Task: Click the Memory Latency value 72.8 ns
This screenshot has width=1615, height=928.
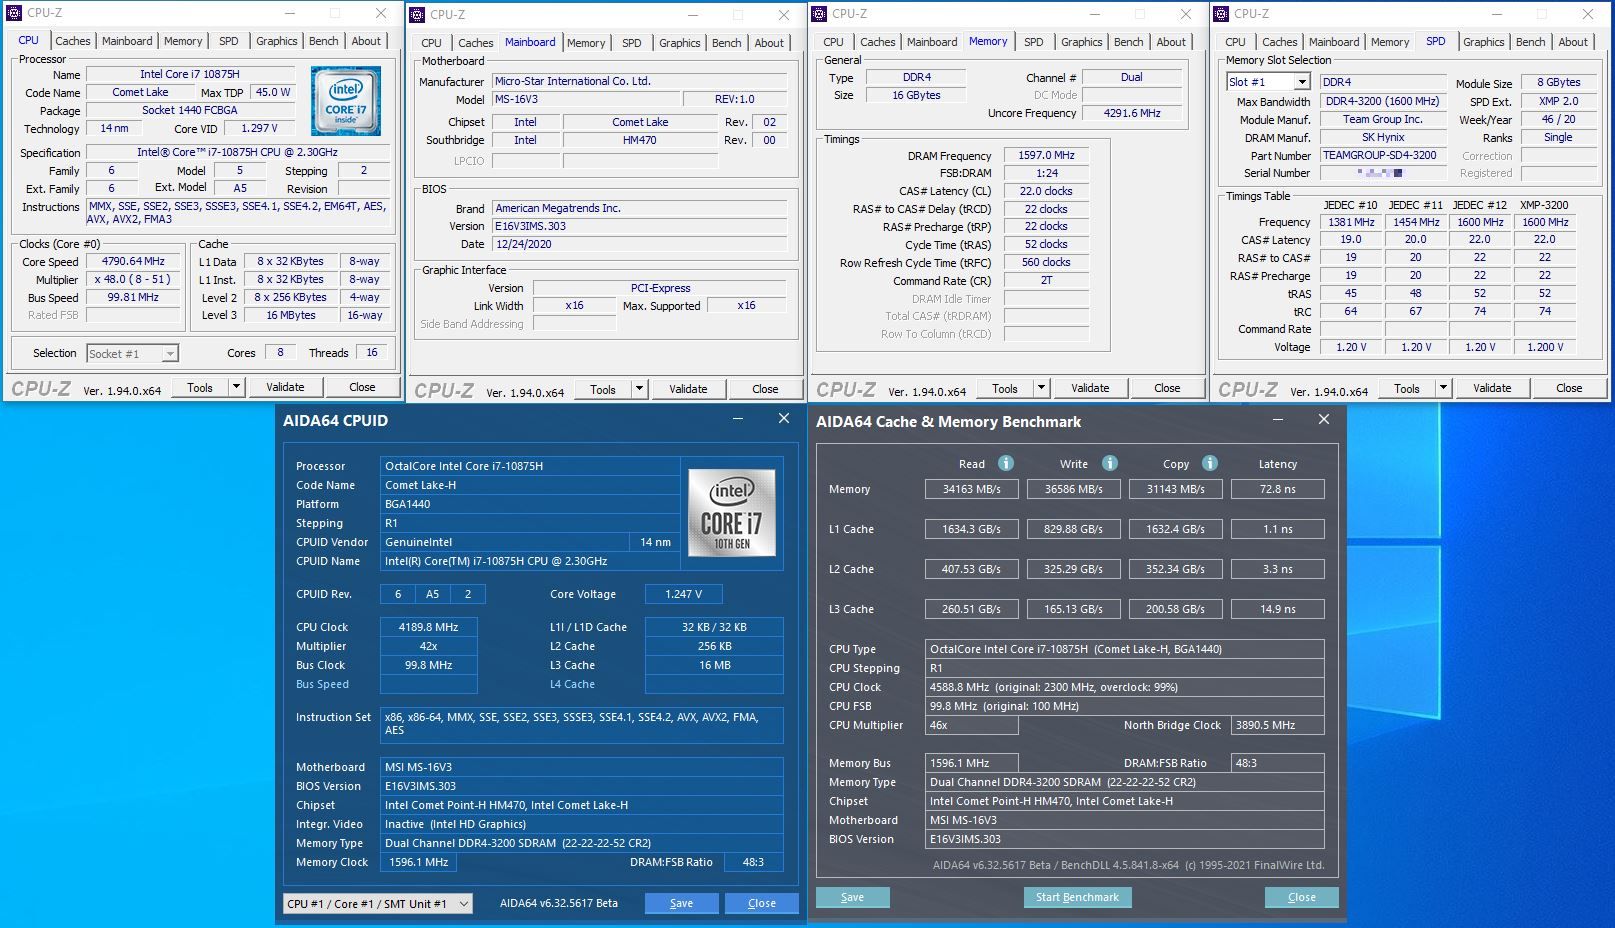Action: pos(1277,489)
